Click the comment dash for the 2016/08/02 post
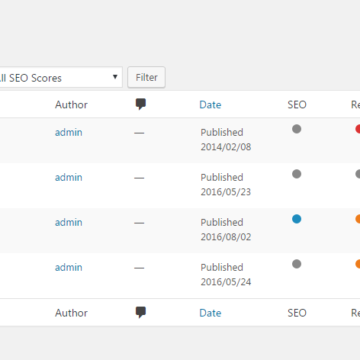The width and height of the screenshot is (360, 360). [x=139, y=223]
